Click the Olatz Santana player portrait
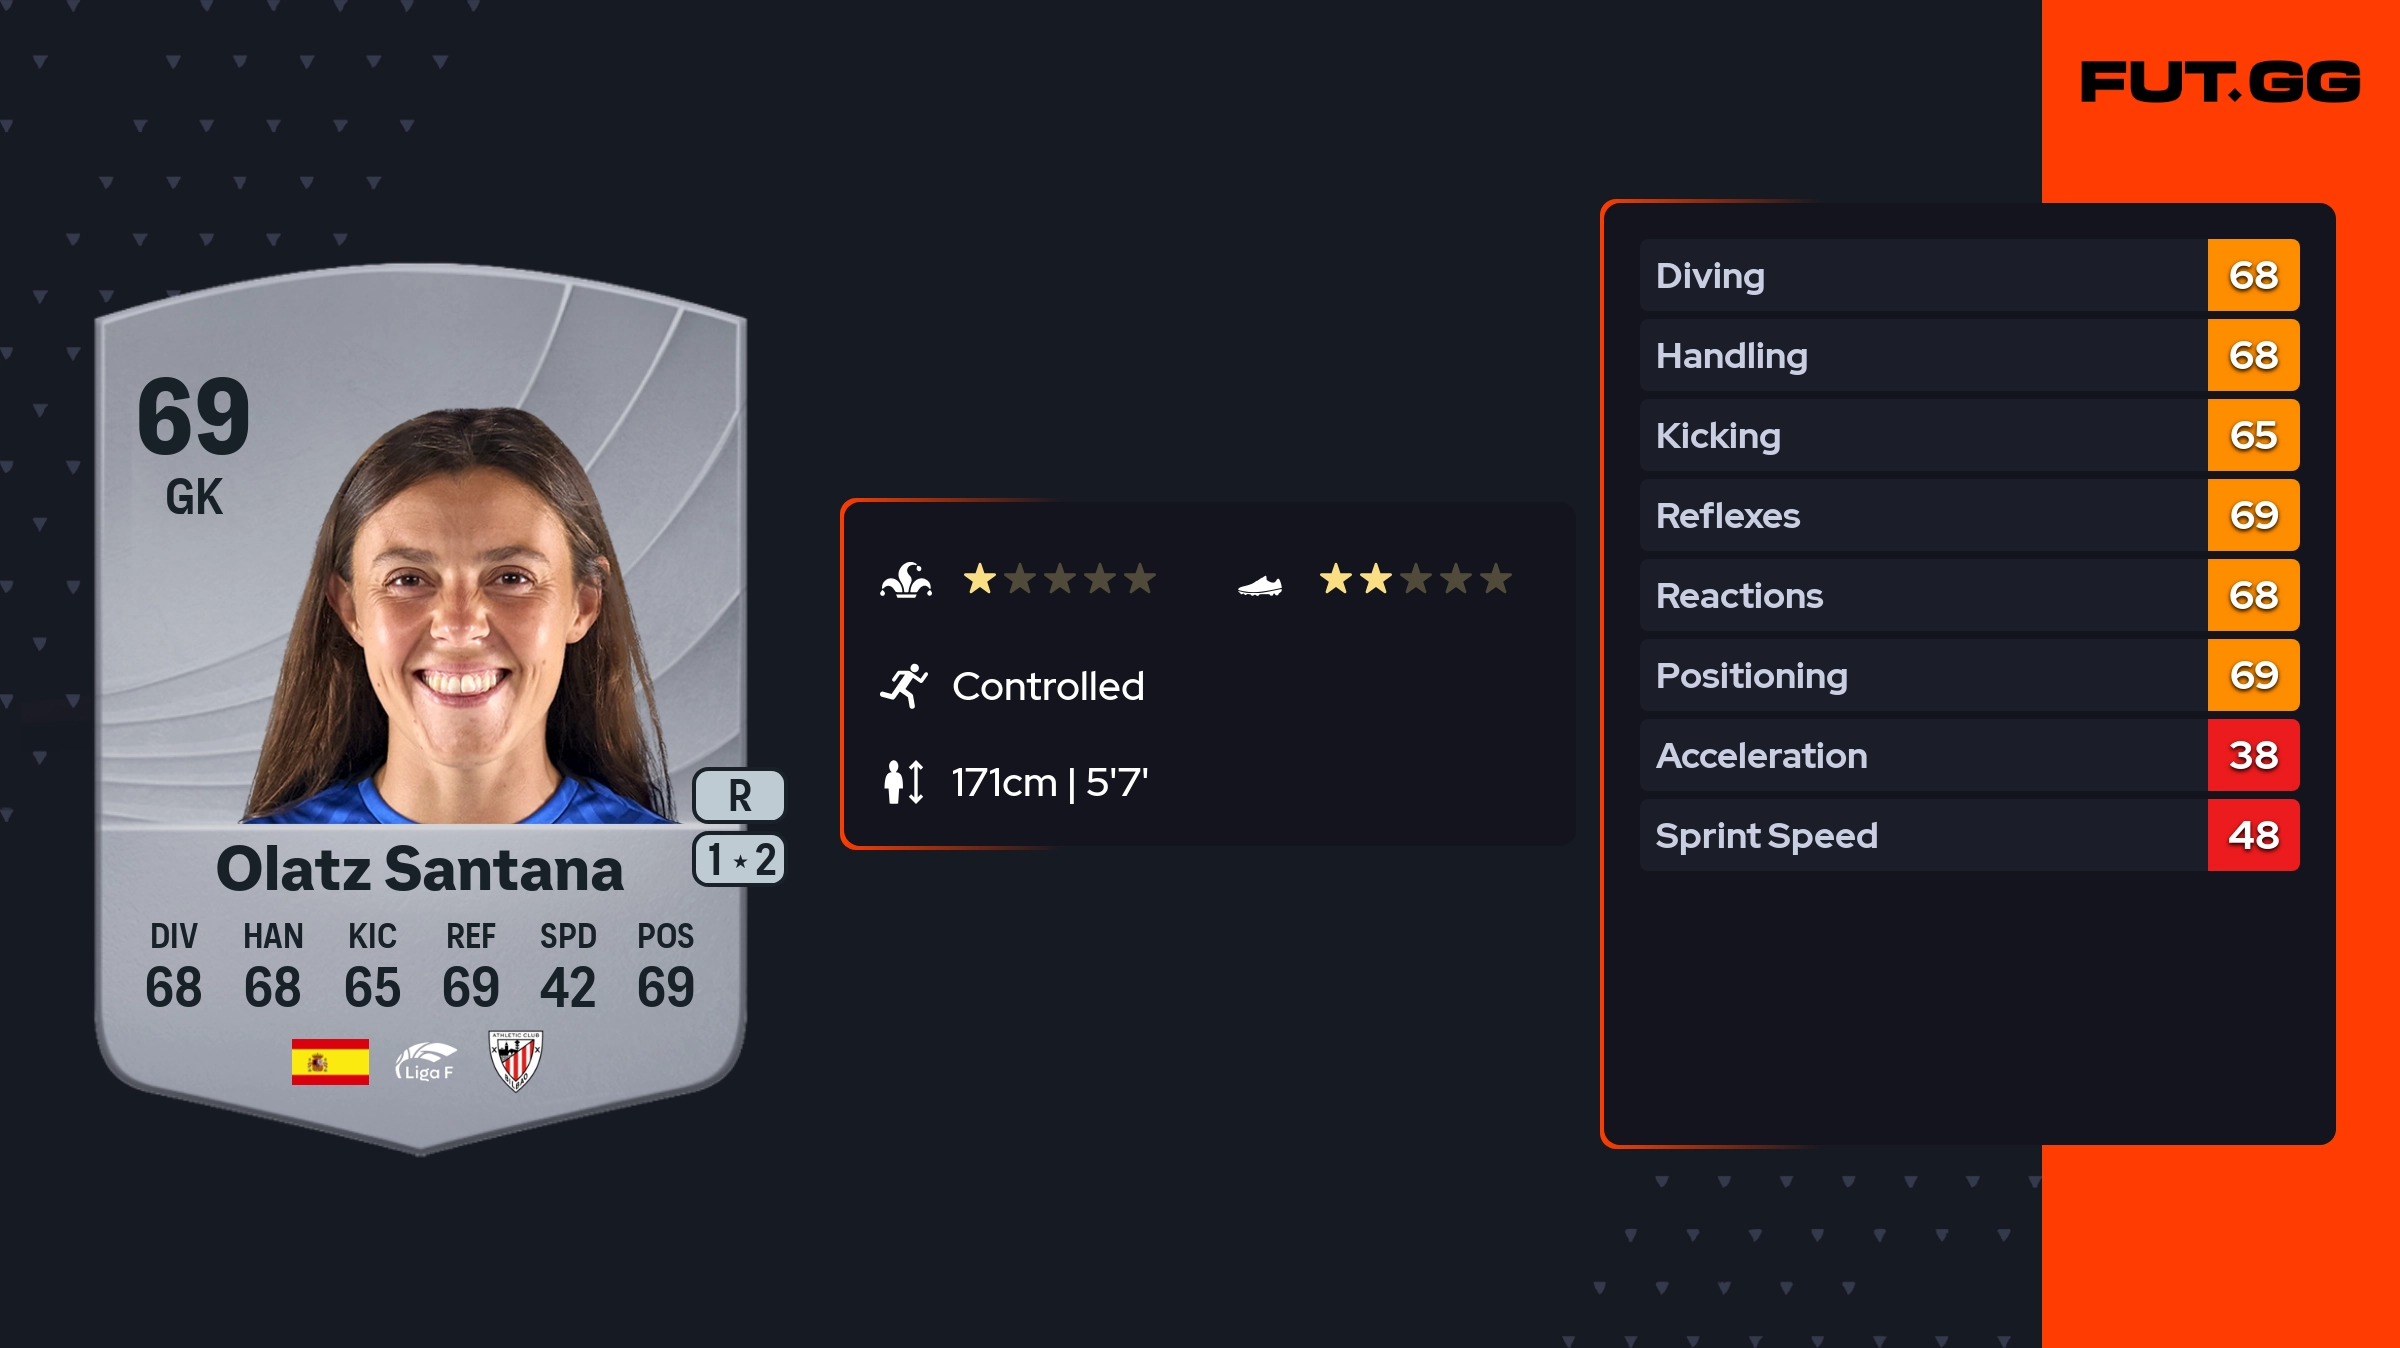 pyautogui.click(x=460, y=620)
